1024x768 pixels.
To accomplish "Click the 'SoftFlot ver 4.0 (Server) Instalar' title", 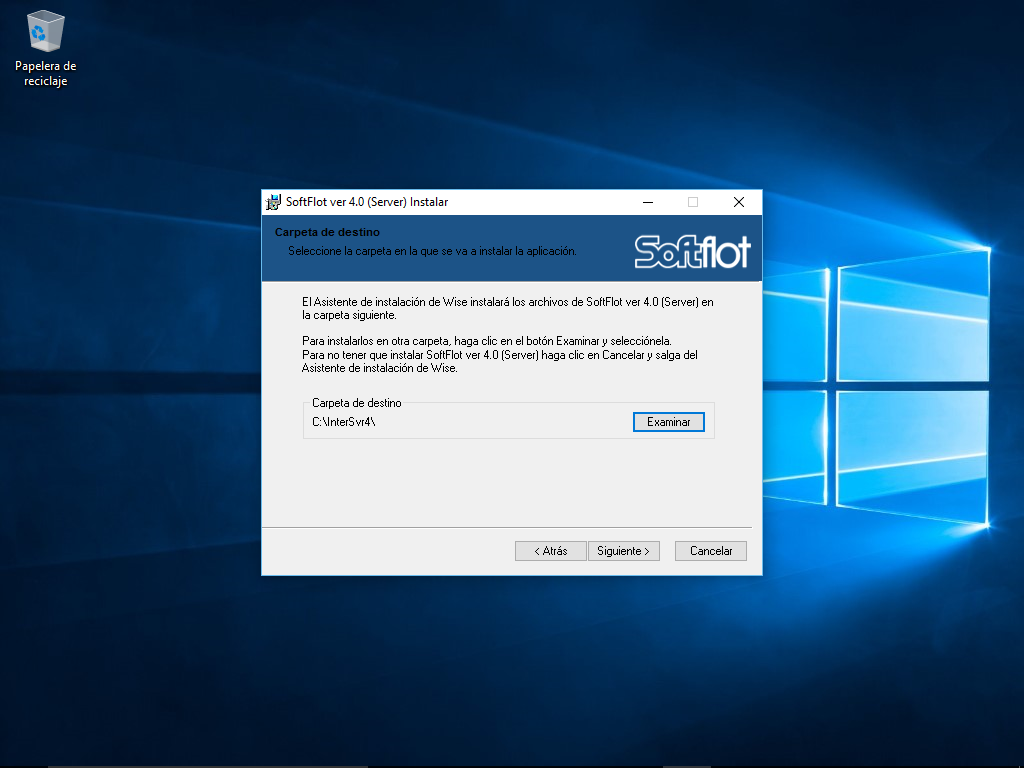I will point(367,202).
